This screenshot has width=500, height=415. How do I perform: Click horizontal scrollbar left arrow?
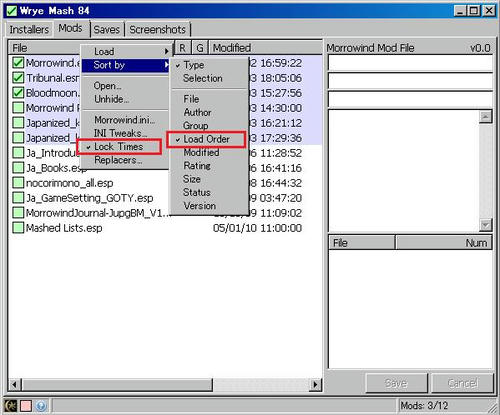point(14,384)
